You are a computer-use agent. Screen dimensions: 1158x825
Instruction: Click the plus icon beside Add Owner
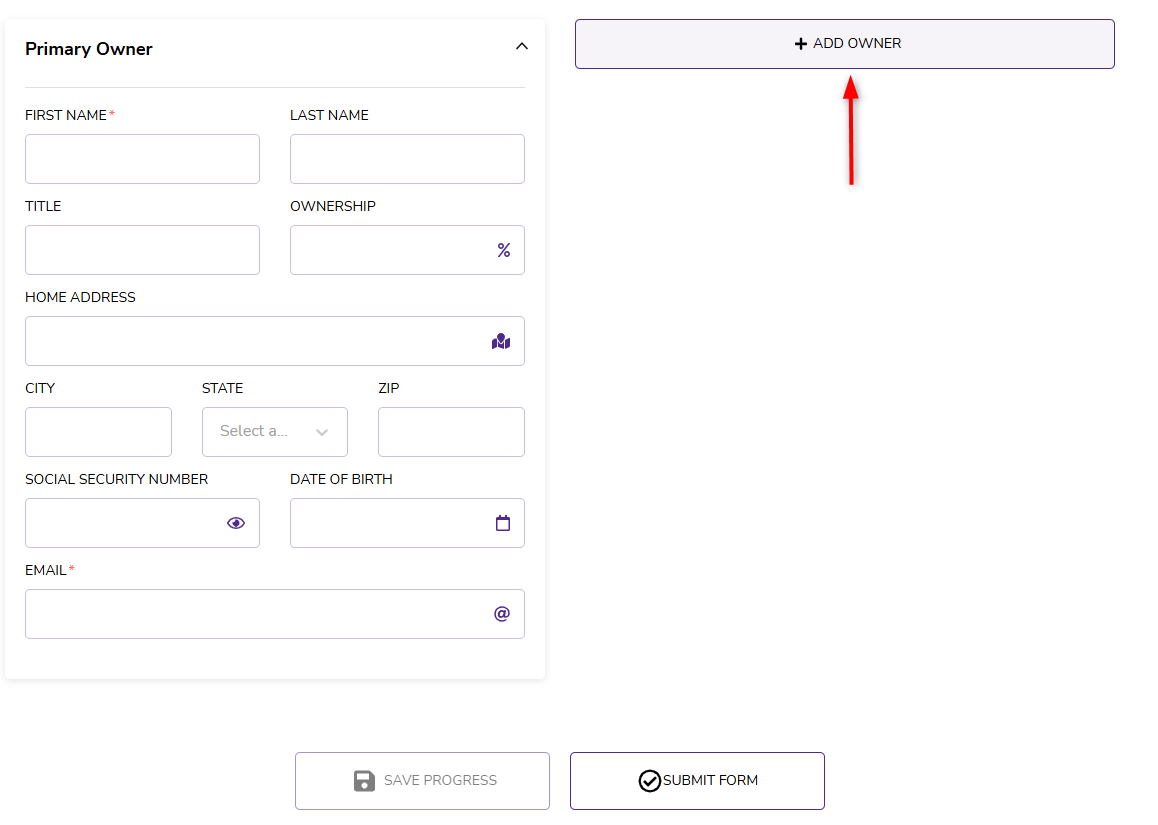tap(800, 44)
